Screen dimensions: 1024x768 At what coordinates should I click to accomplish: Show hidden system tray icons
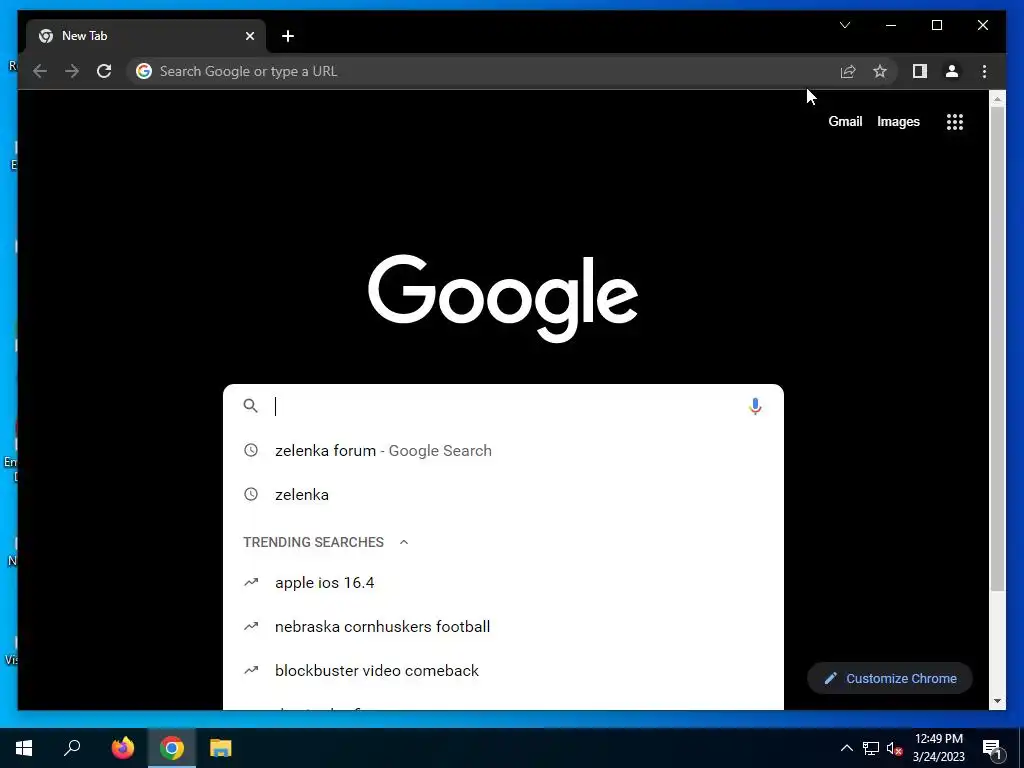(x=846, y=748)
